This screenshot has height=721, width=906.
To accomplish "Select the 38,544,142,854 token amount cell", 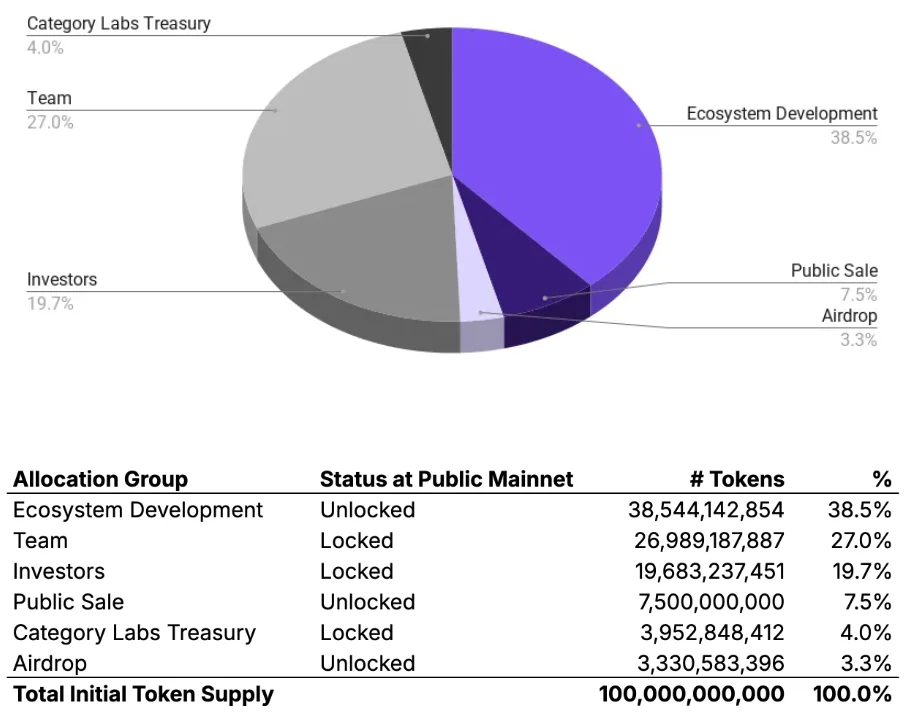I will coord(706,510).
